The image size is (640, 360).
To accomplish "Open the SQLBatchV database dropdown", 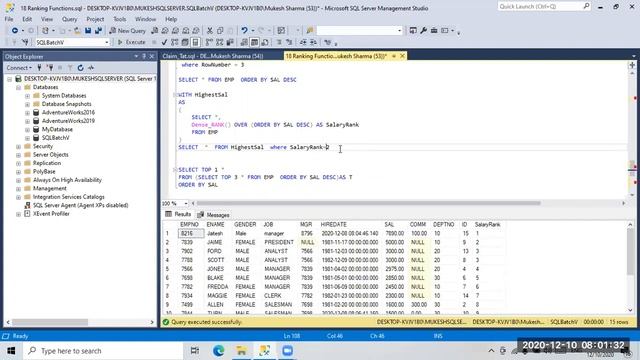I will tap(107, 42).
